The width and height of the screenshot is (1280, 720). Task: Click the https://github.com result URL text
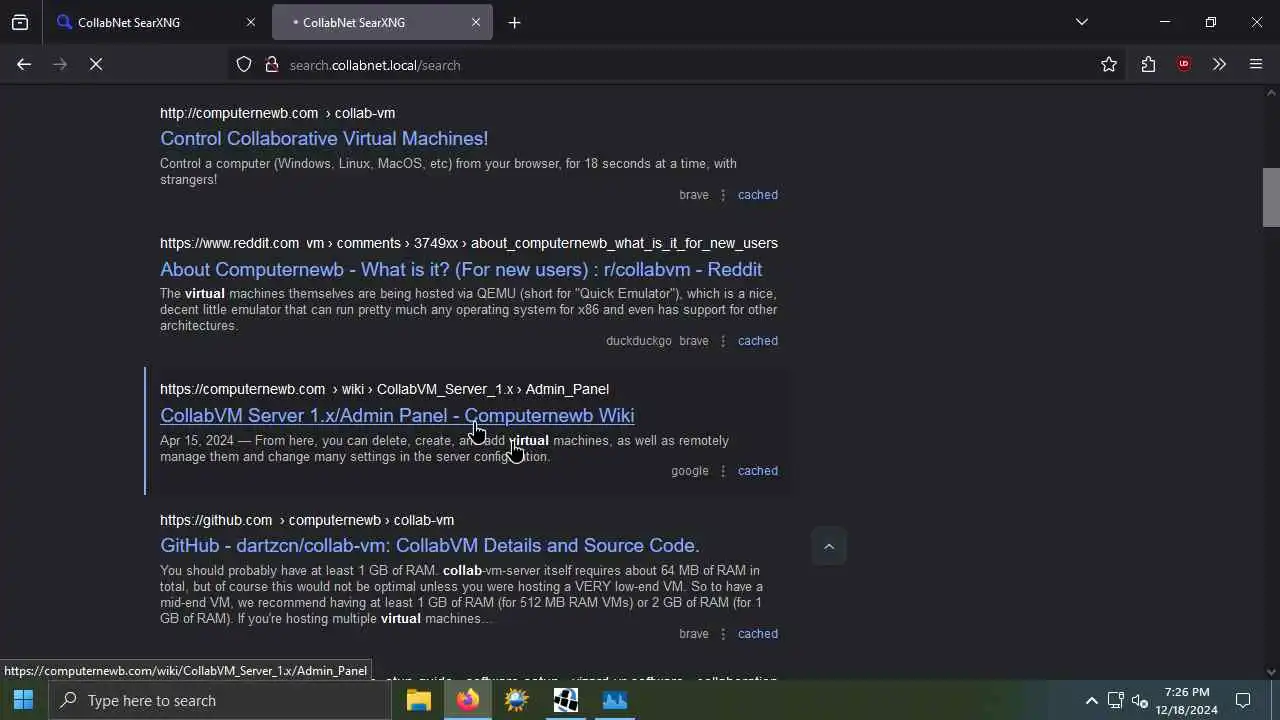216,520
